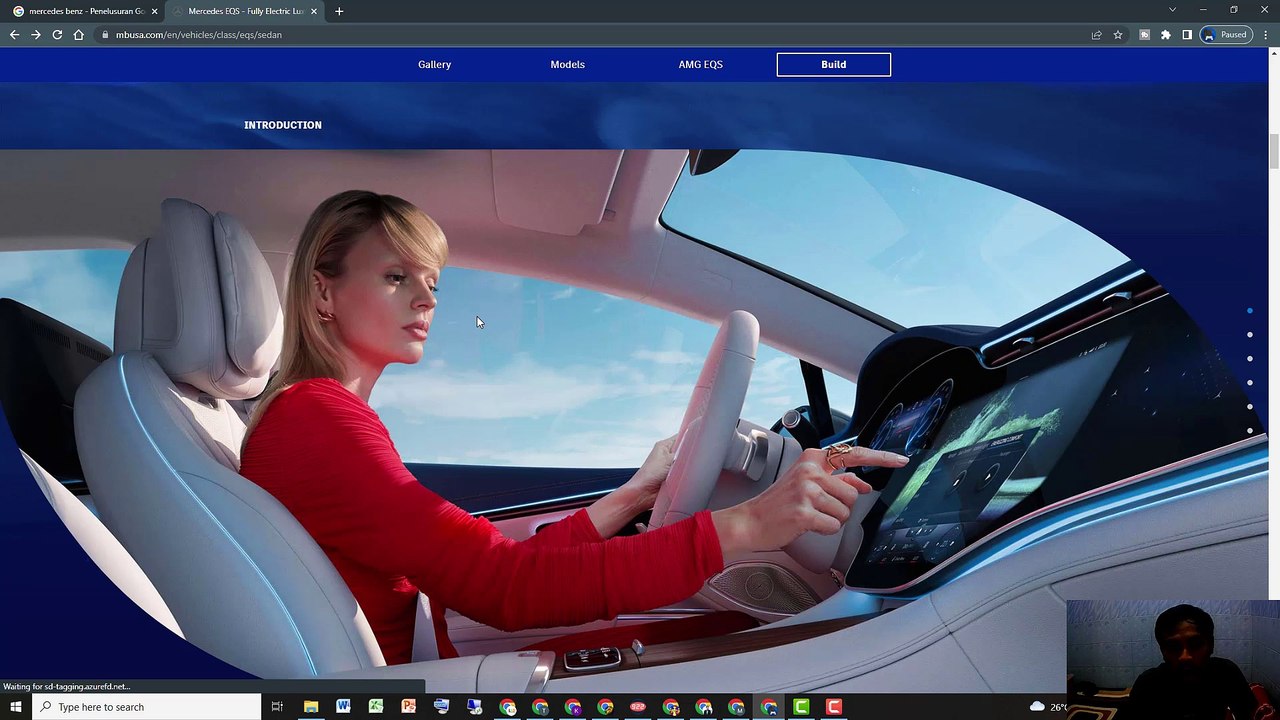Image resolution: width=1280 pixels, height=720 pixels.
Task: Reload the Mercedes EQS page
Action: tap(57, 35)
